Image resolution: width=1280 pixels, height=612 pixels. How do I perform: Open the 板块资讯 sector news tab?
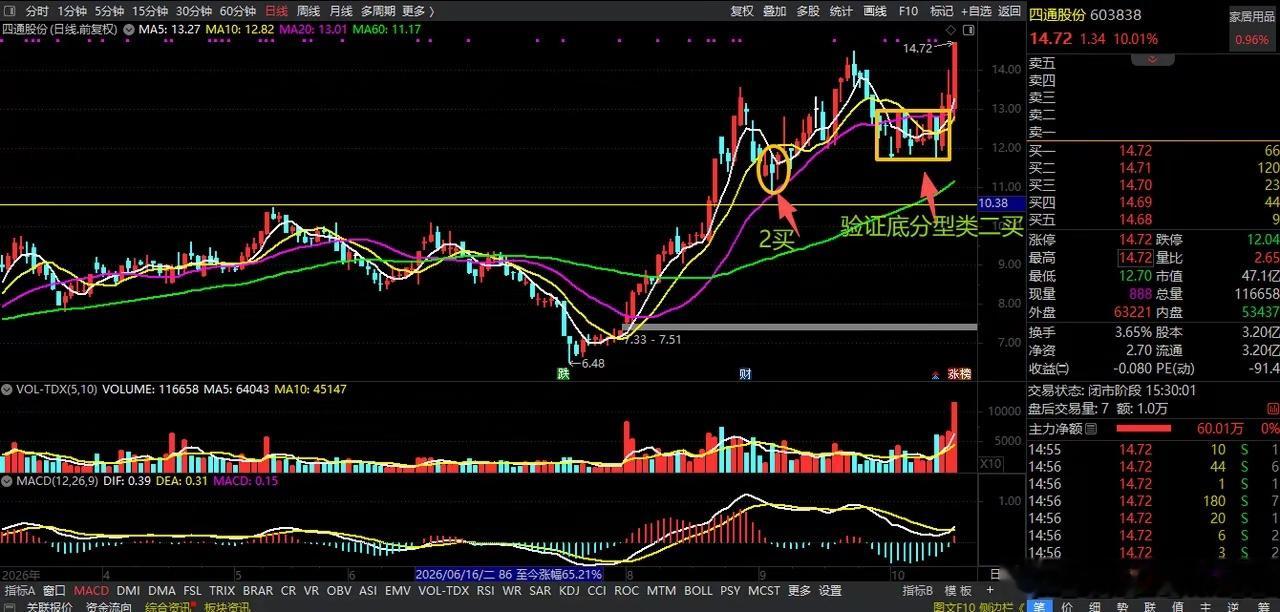pos(229,606)
